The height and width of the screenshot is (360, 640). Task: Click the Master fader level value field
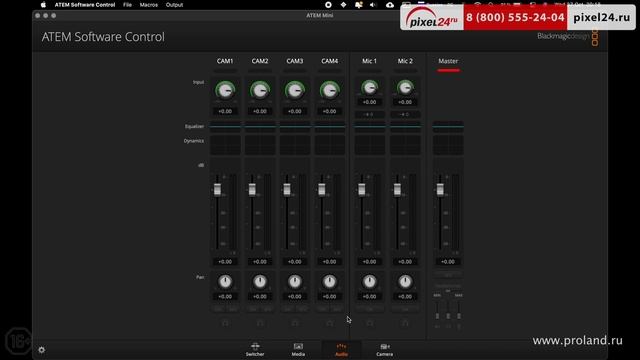pos(448,262)
